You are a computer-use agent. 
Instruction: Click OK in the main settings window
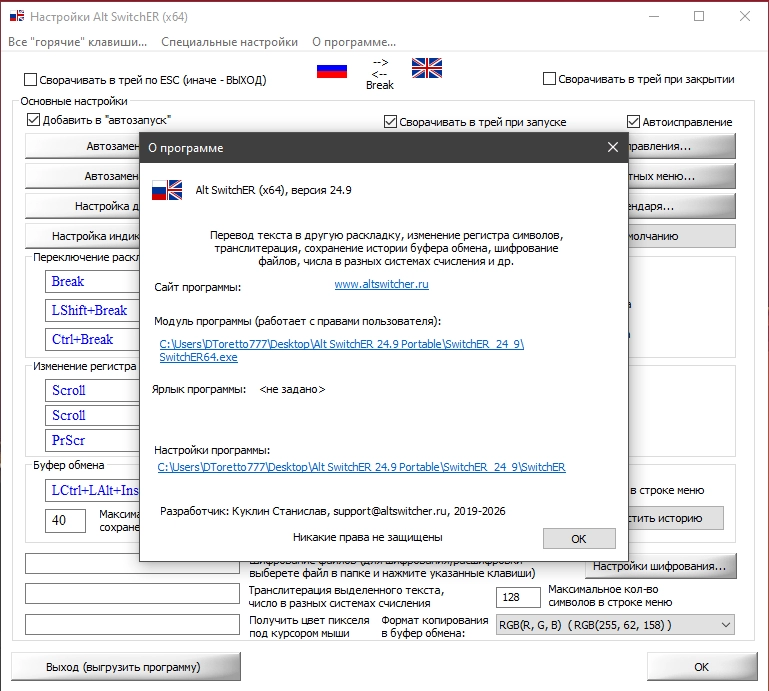click(701, 666)
